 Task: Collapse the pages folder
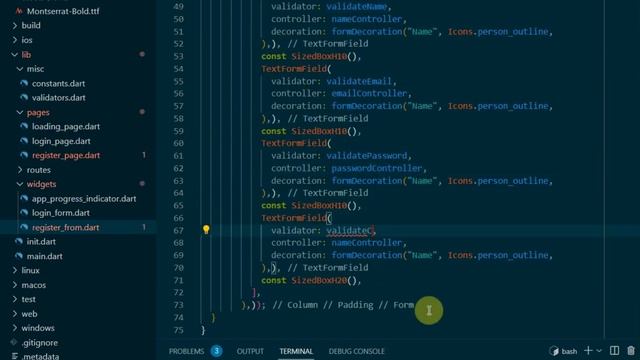(x=38, y=112)
